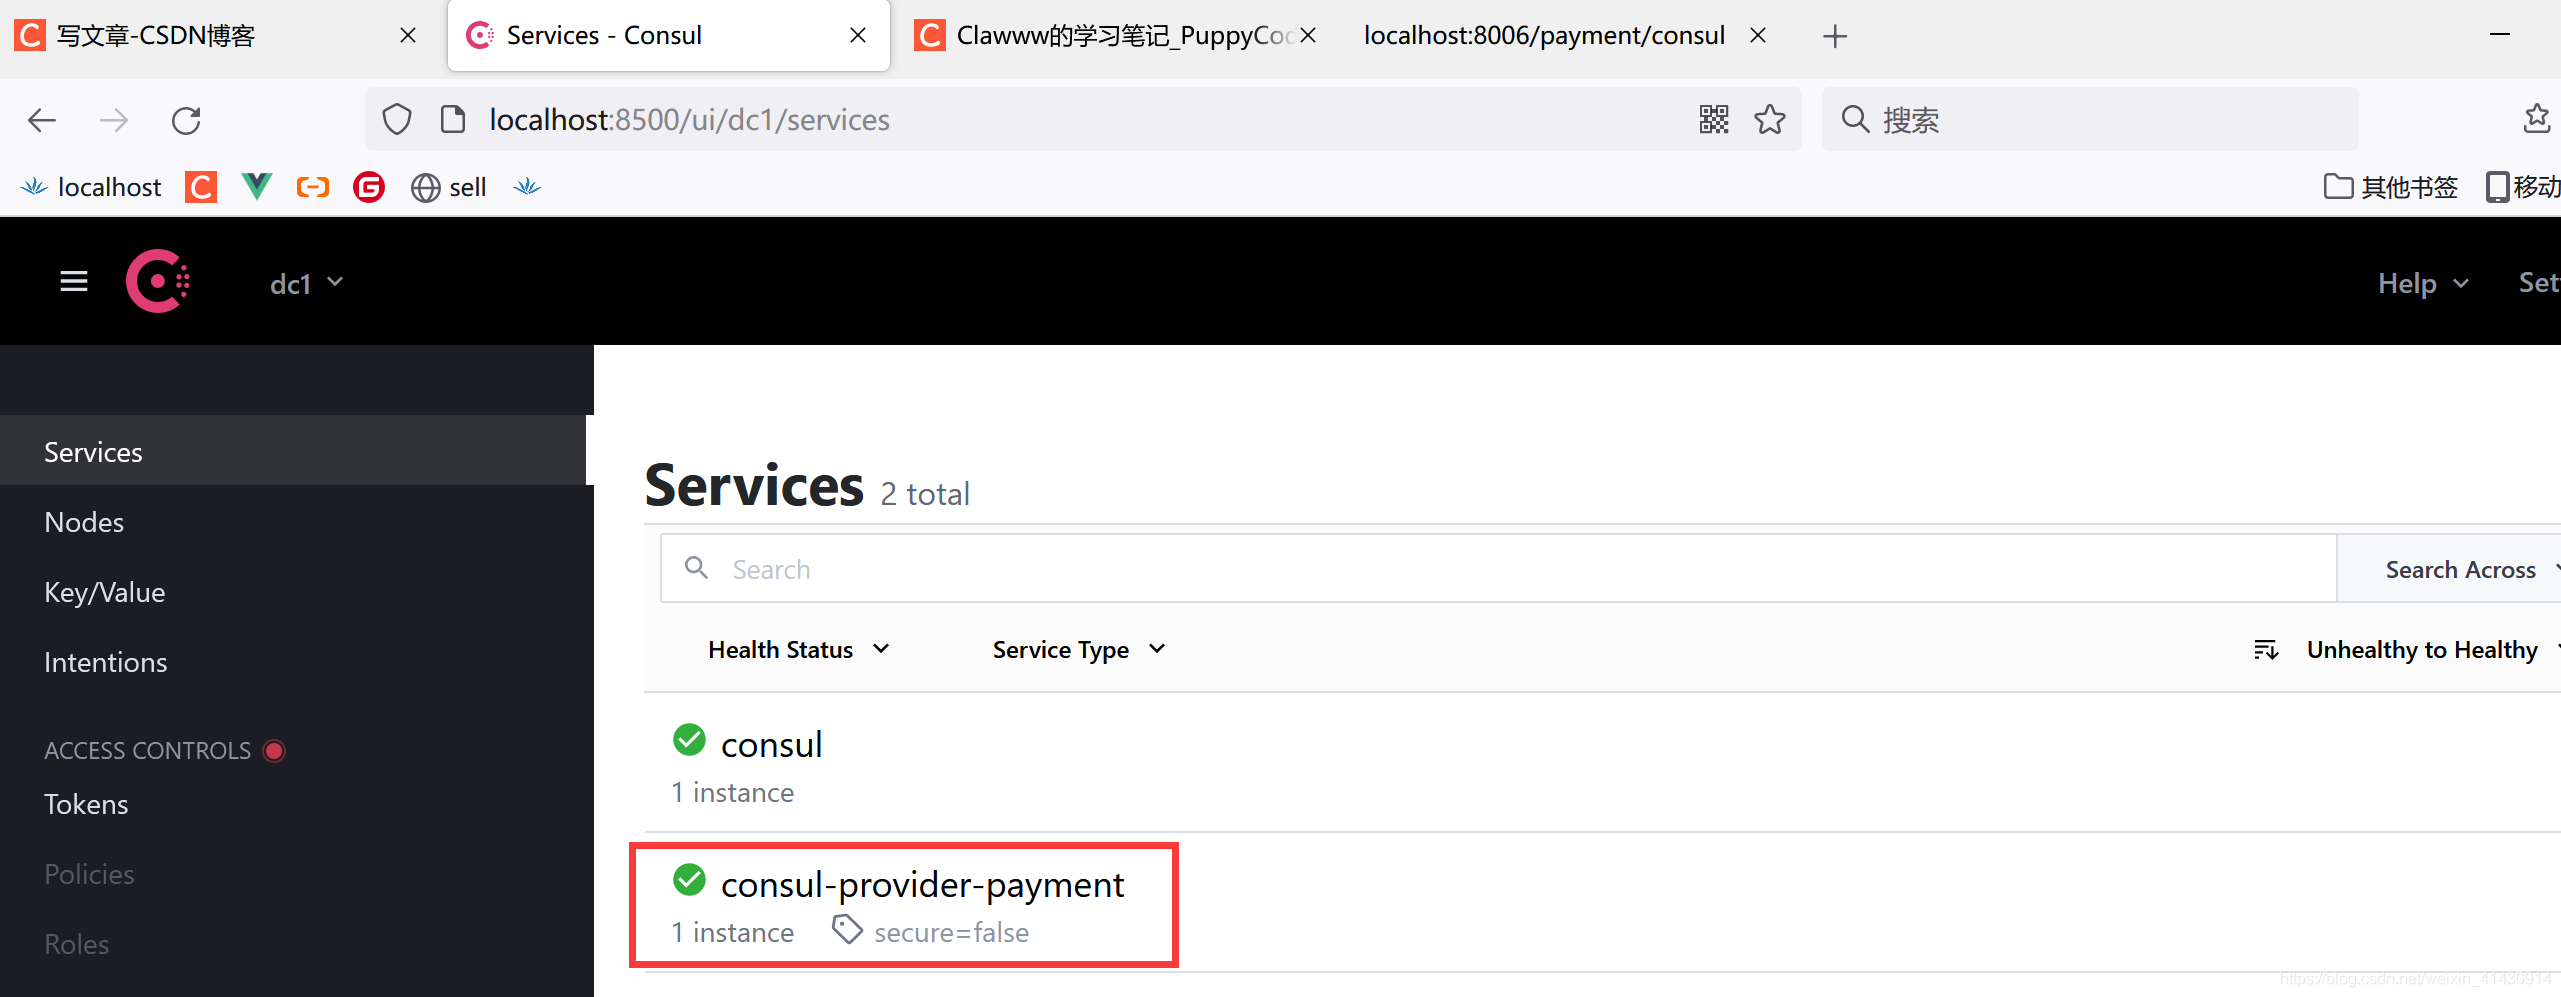
Task: Bookmark this page via star icon
Action: click(1769, 119)
